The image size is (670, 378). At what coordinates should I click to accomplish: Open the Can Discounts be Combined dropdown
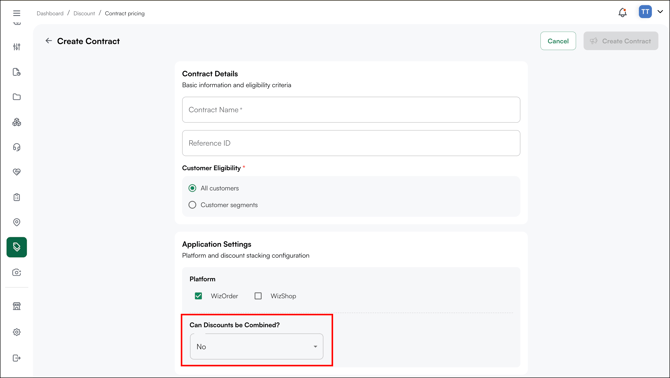pos(257,346)
